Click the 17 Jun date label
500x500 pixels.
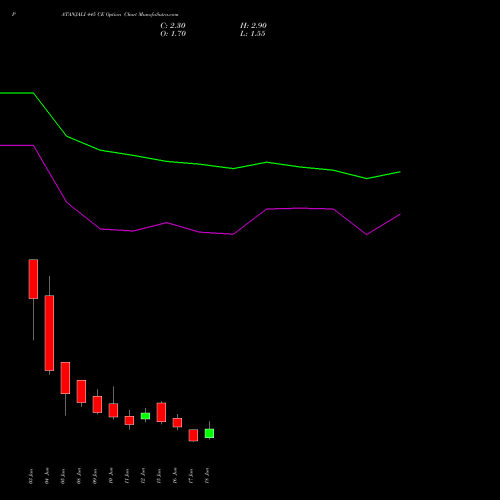[191, 476]
